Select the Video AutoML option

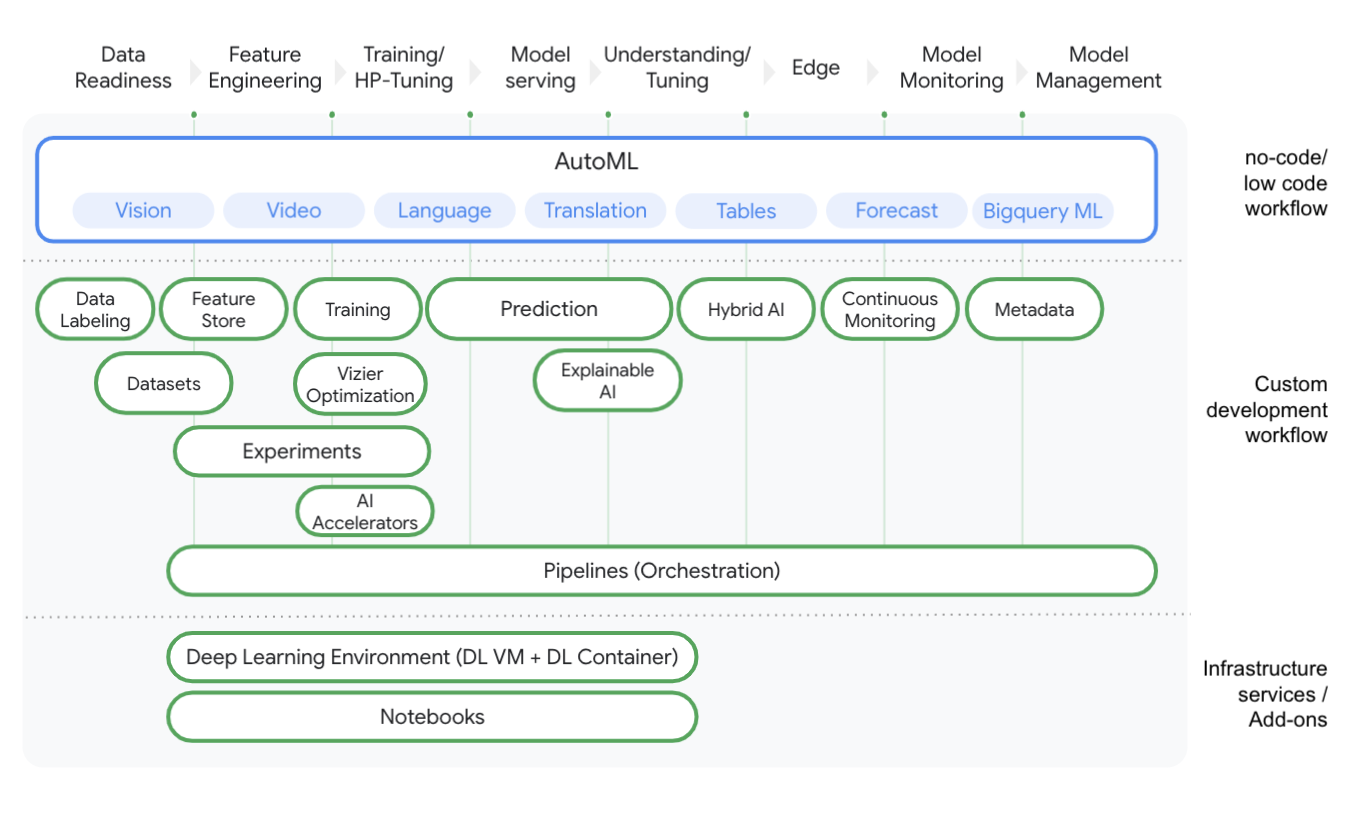point(294,211)
